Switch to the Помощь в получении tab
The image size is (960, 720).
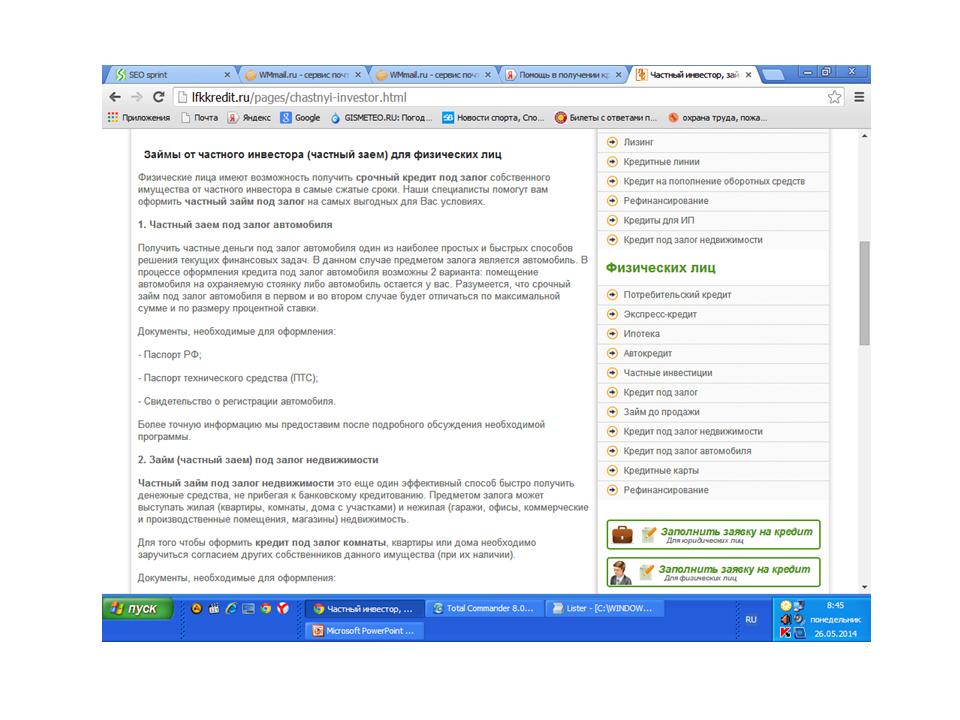561,75
